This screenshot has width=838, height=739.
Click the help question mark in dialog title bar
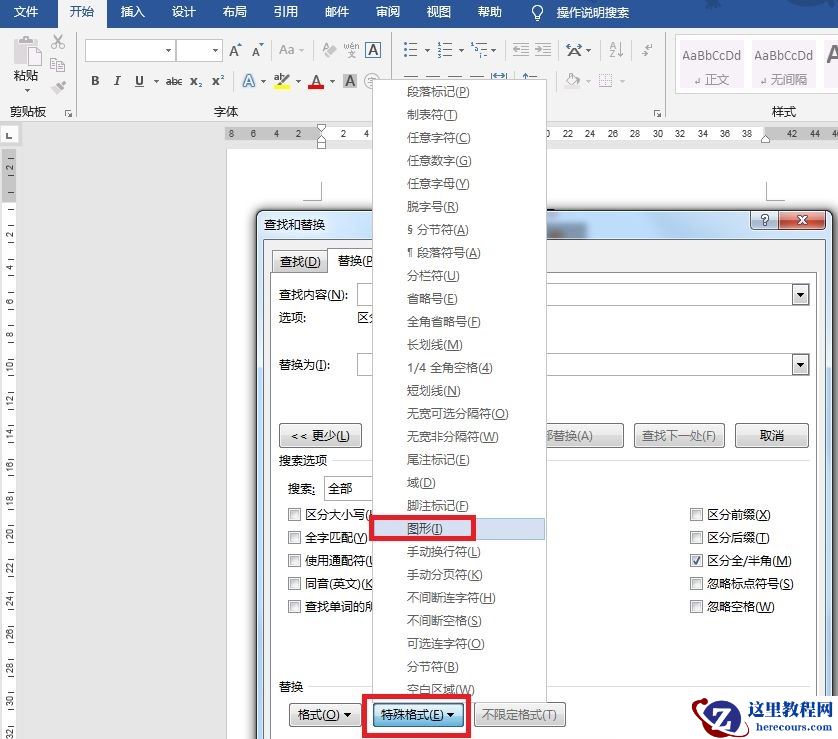pyautogui.click(x=765, y=220)
